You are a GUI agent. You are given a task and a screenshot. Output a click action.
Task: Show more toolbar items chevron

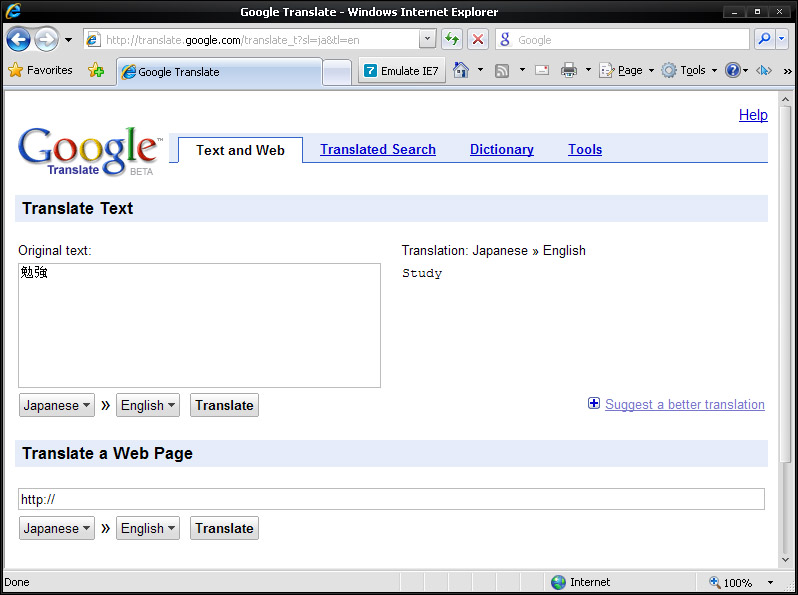coord(787,71)
